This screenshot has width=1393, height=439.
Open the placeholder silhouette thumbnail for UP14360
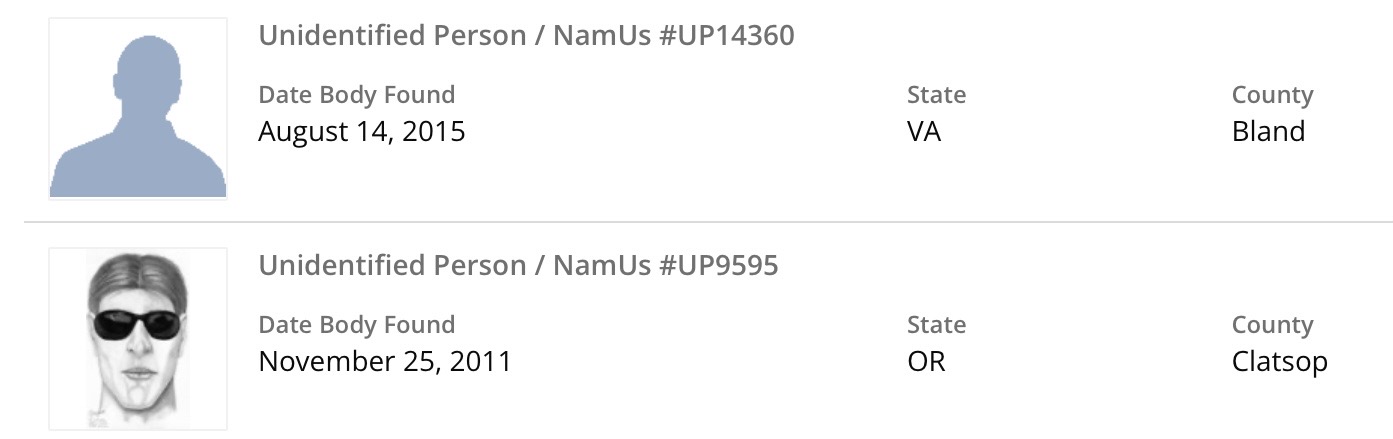[138, 109]
